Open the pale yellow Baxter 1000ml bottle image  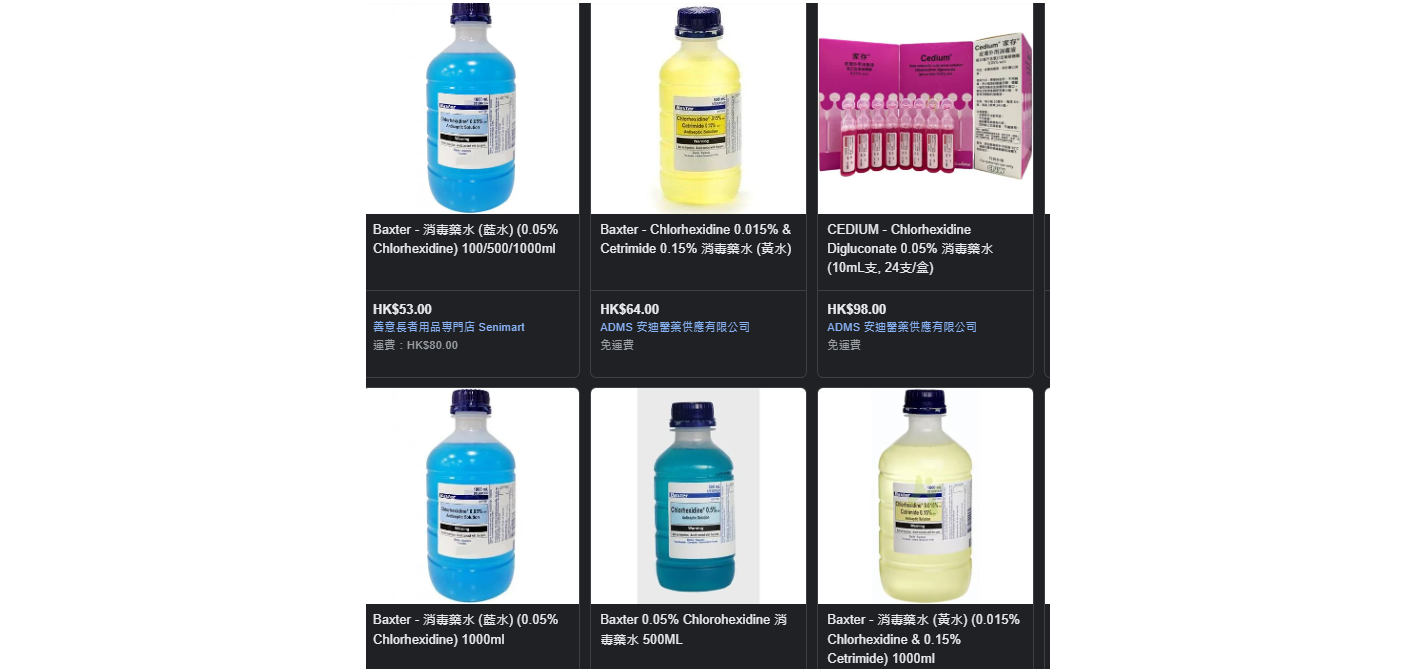[925, 496]
